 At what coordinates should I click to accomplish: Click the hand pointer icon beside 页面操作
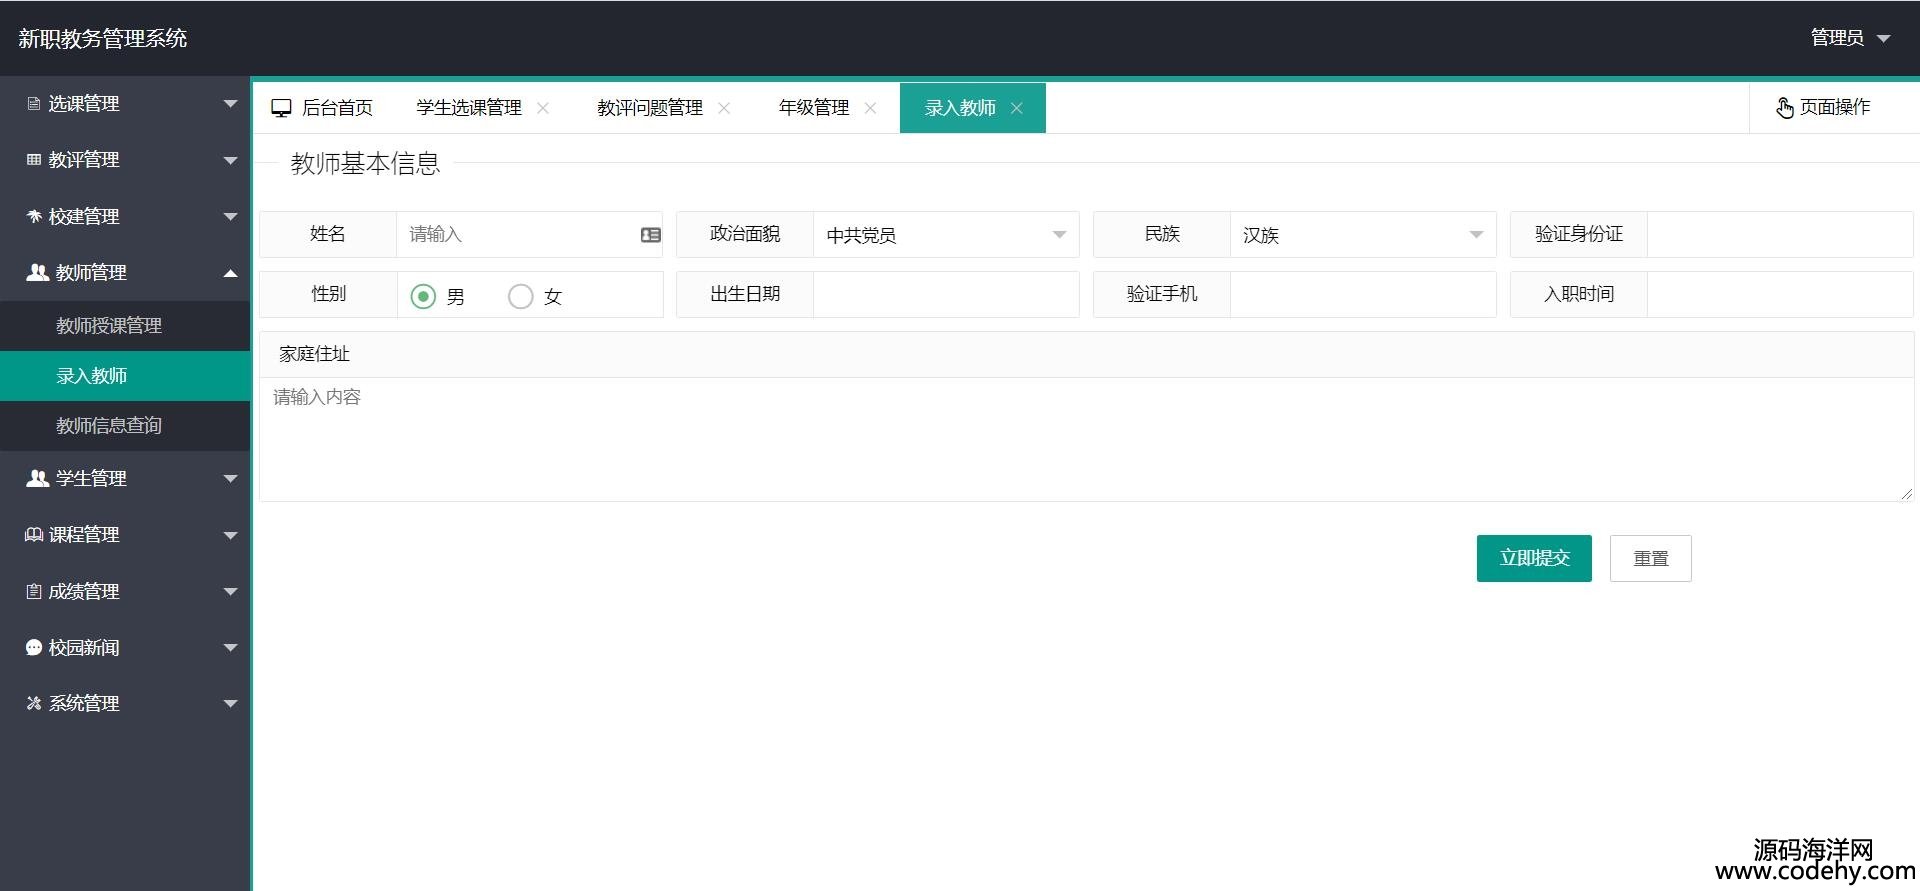click(x=1785, y=107)
